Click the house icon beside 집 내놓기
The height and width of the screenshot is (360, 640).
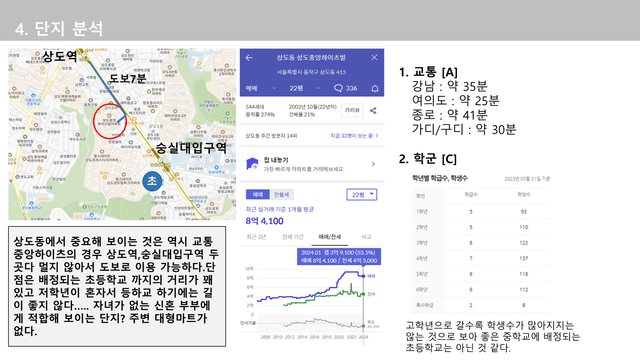(x=252, y=164)
